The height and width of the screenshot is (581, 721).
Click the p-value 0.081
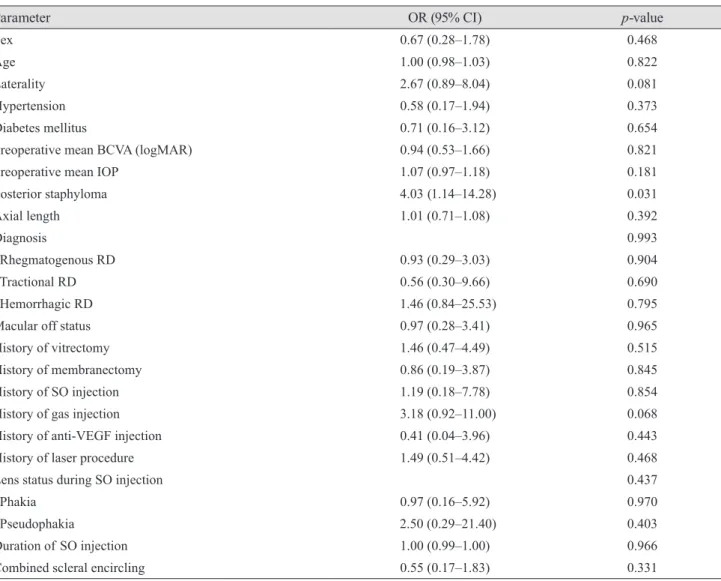click(642, 84)
